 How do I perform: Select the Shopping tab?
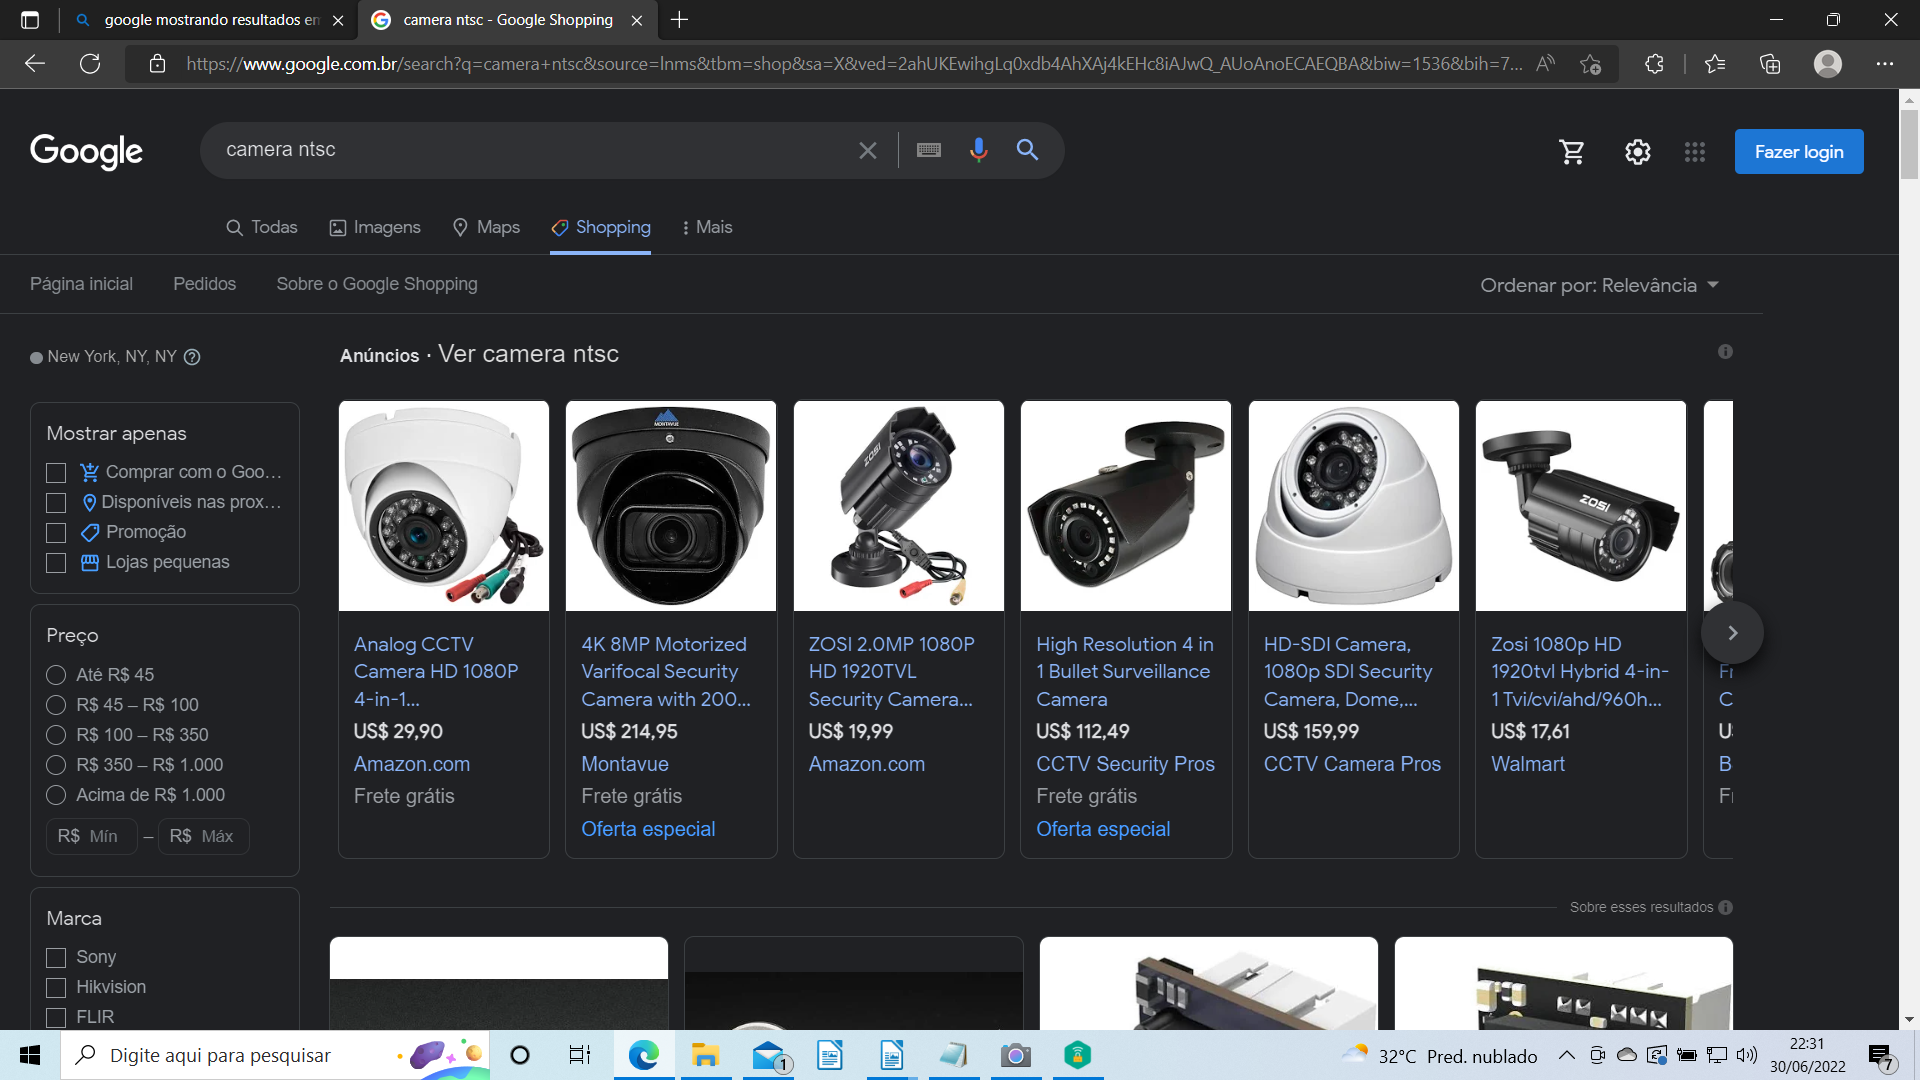click(x=600, y=227)
